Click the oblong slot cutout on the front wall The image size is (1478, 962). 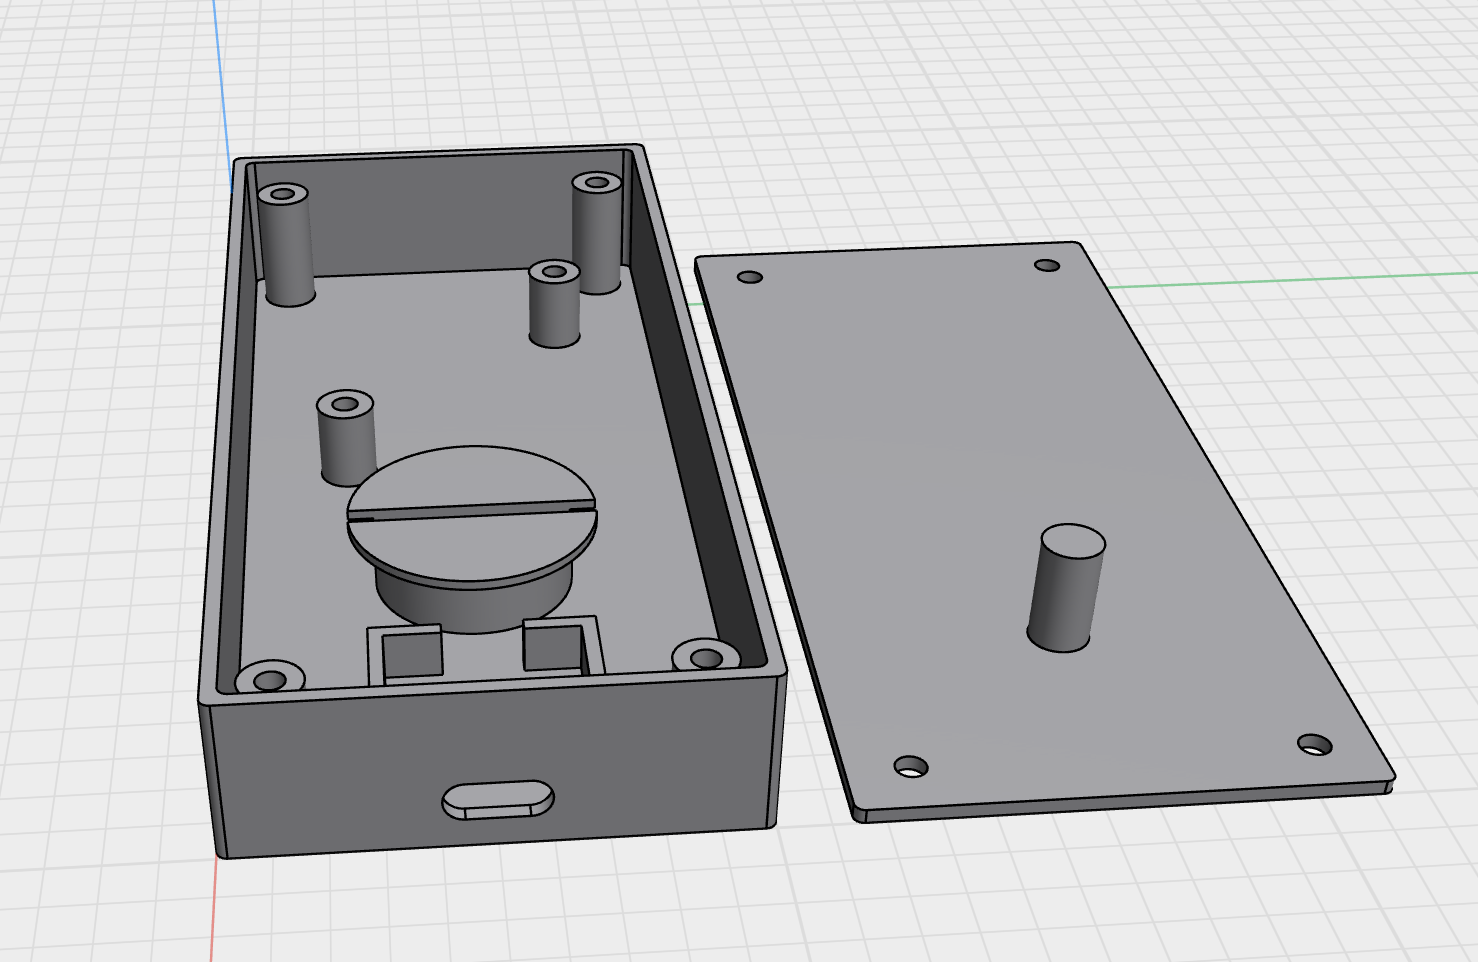click(x=497, y=799)
